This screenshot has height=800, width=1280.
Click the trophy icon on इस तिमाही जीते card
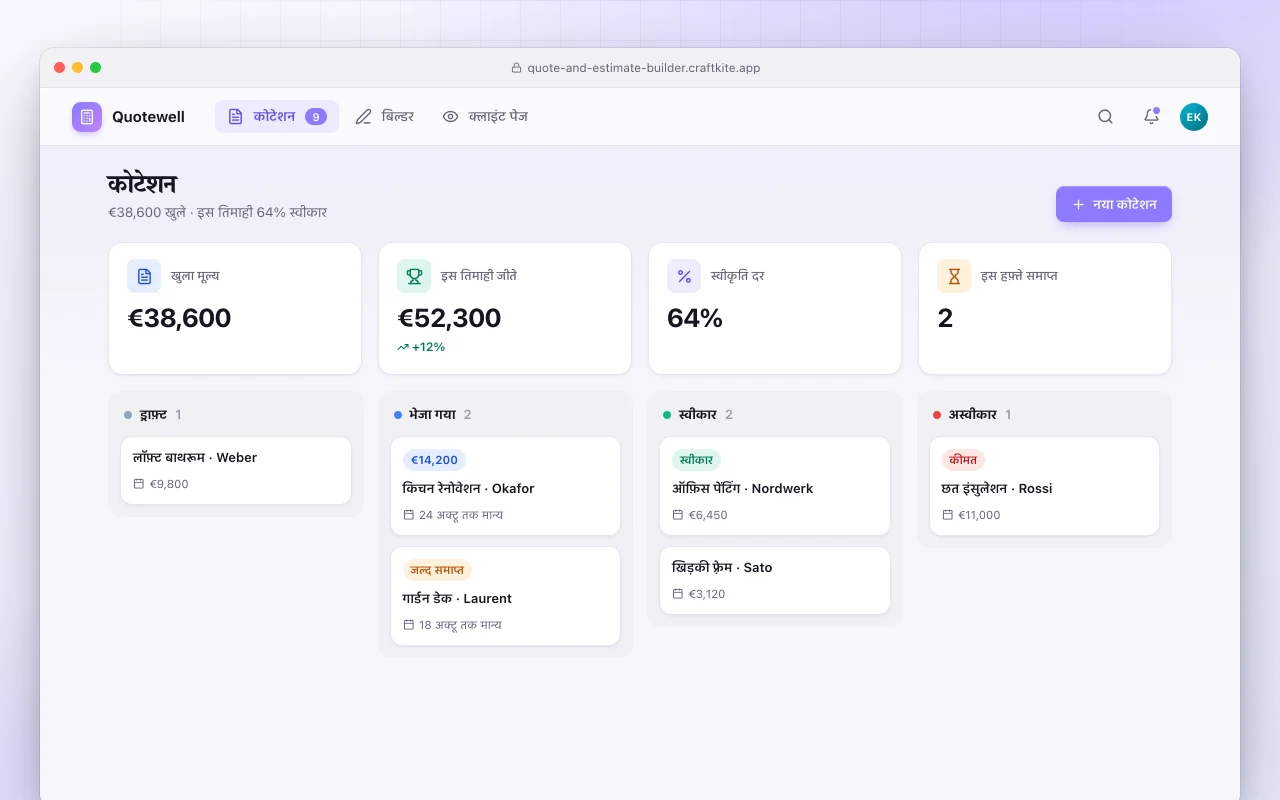coord(414,276)
